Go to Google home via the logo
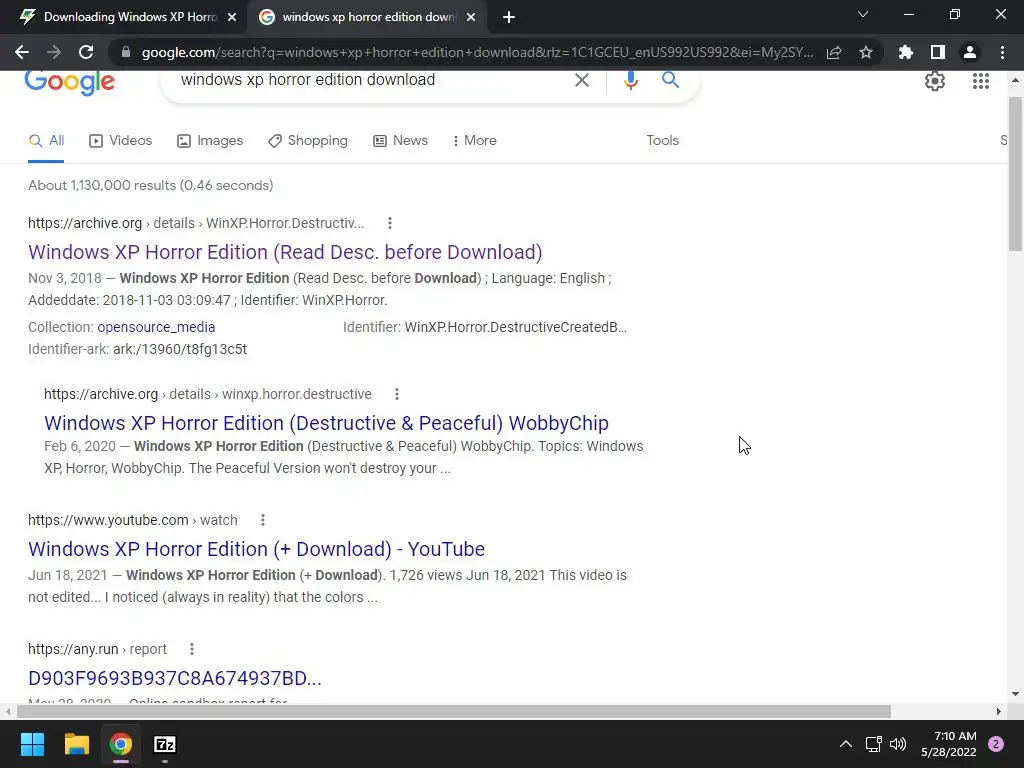1024x768 pixels. 69,82
